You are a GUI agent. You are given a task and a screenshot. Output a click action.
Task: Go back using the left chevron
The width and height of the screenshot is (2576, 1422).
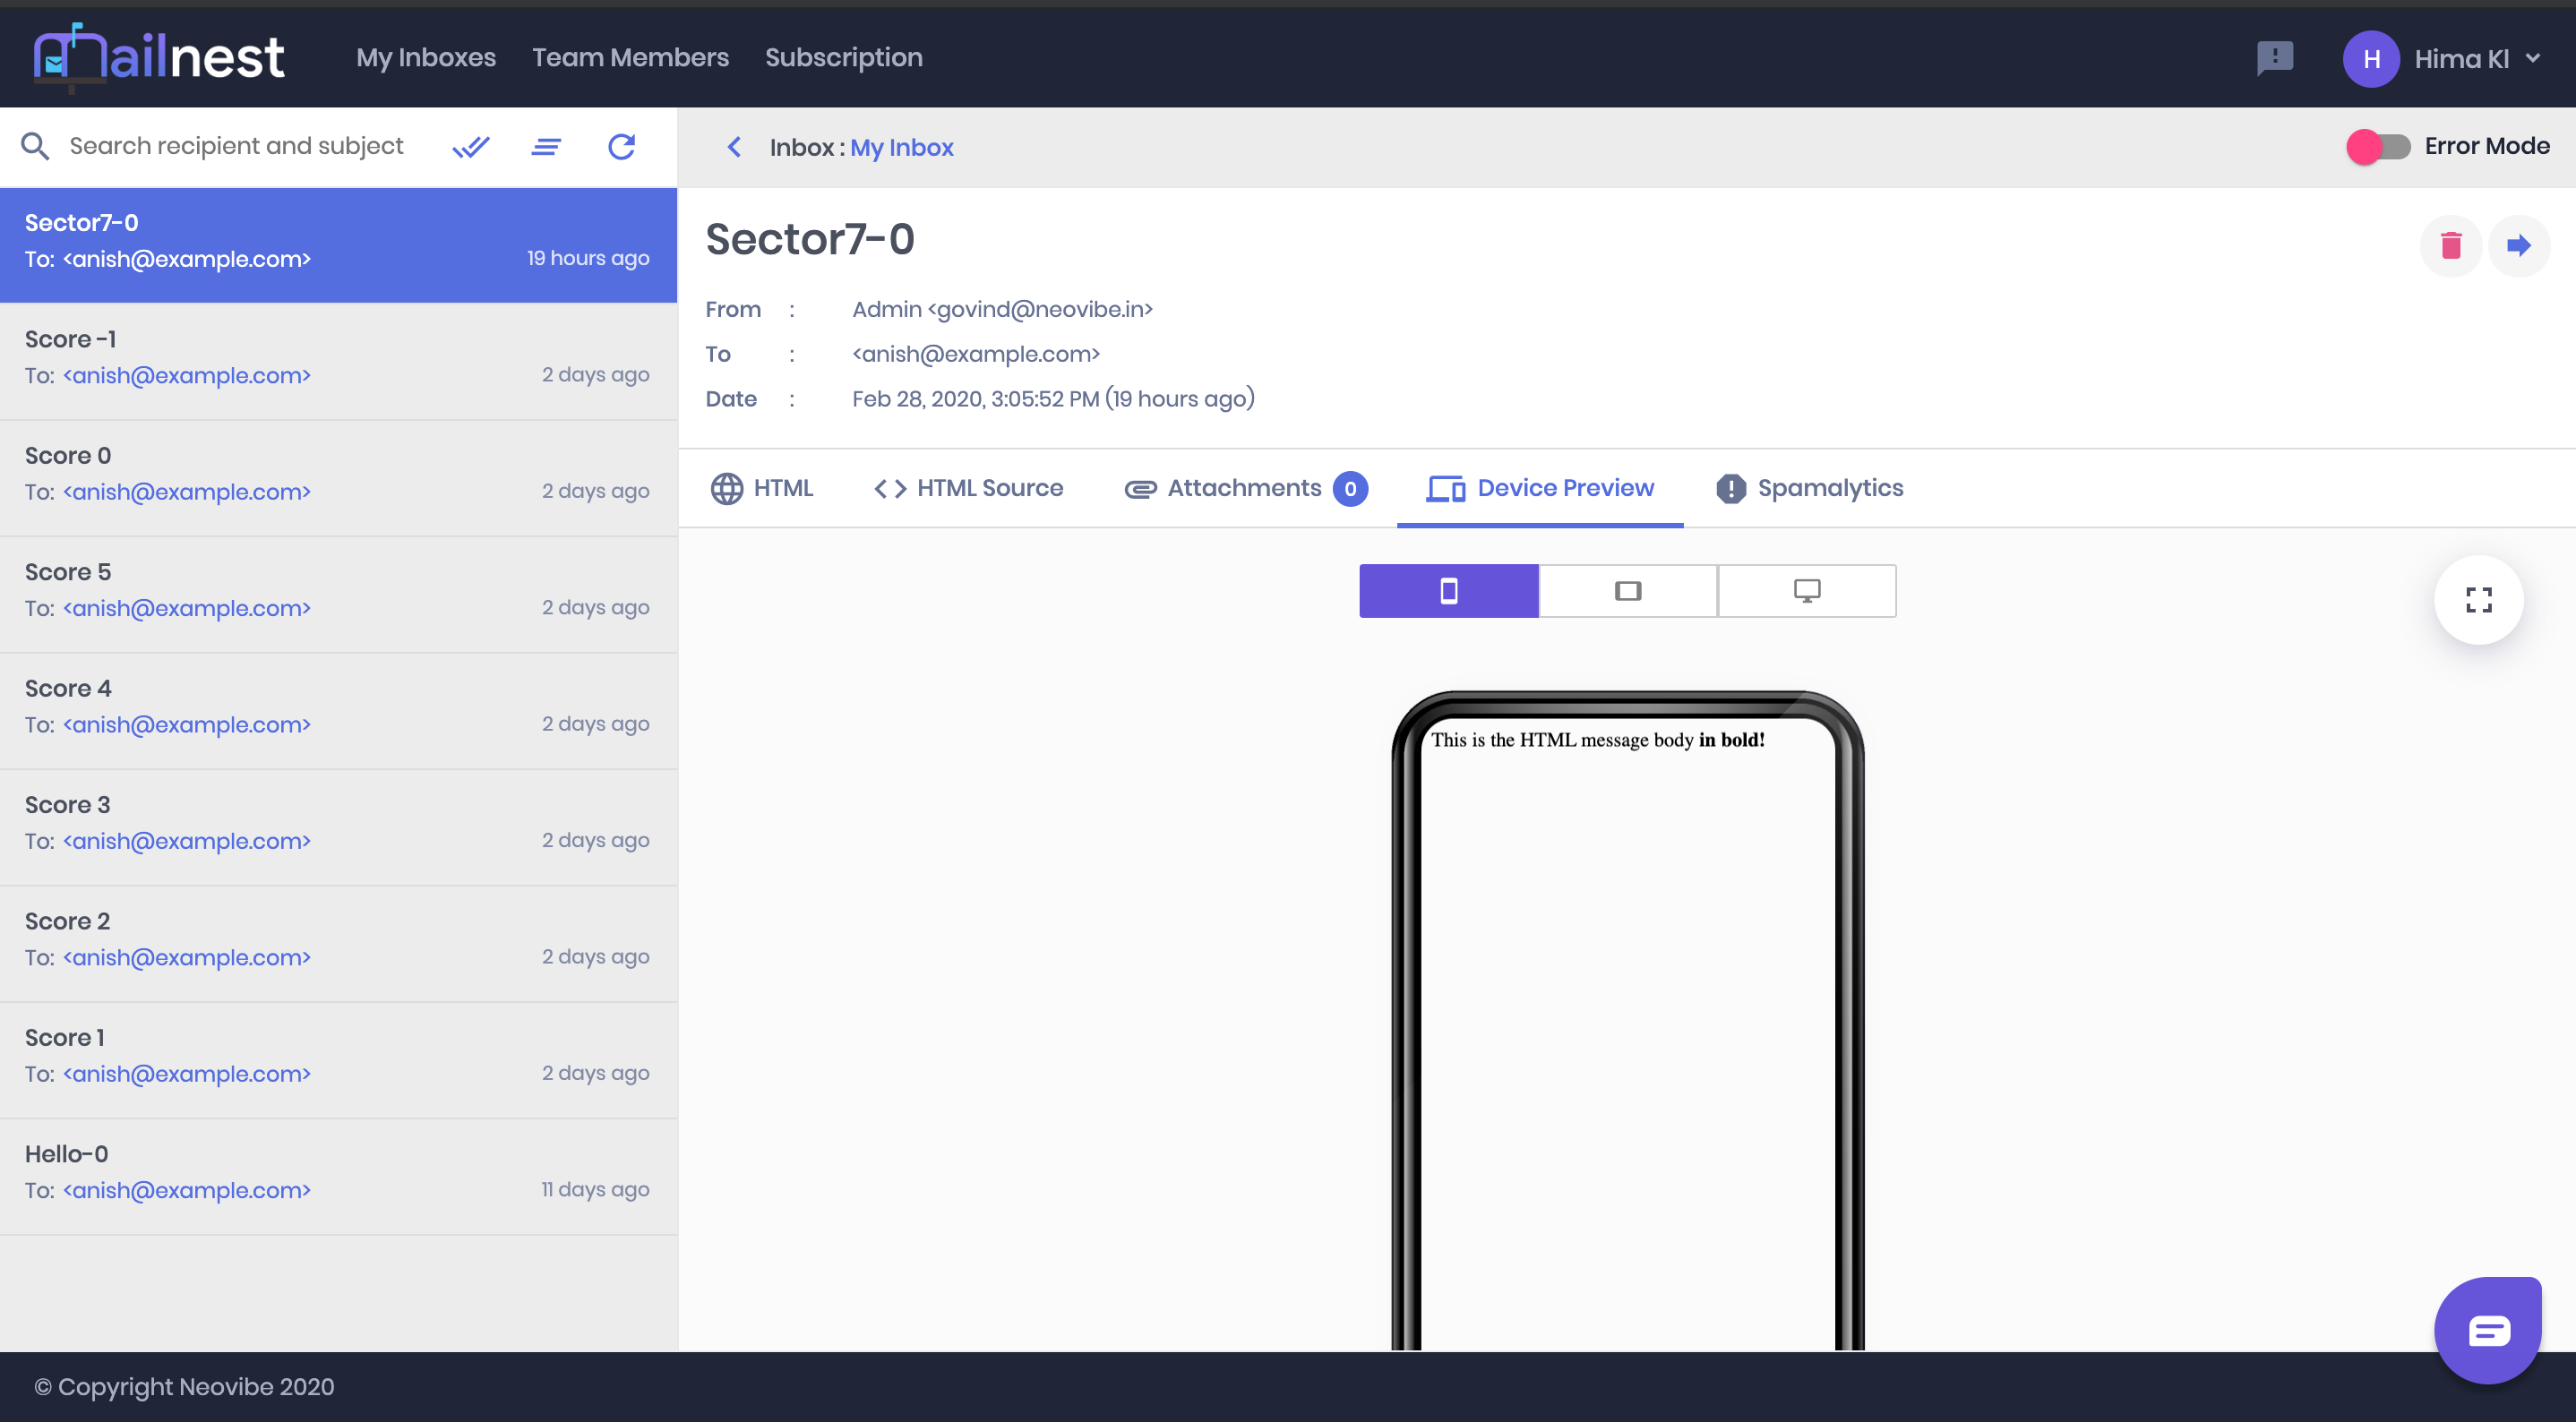pyautogui.click(x=734, y=147)
